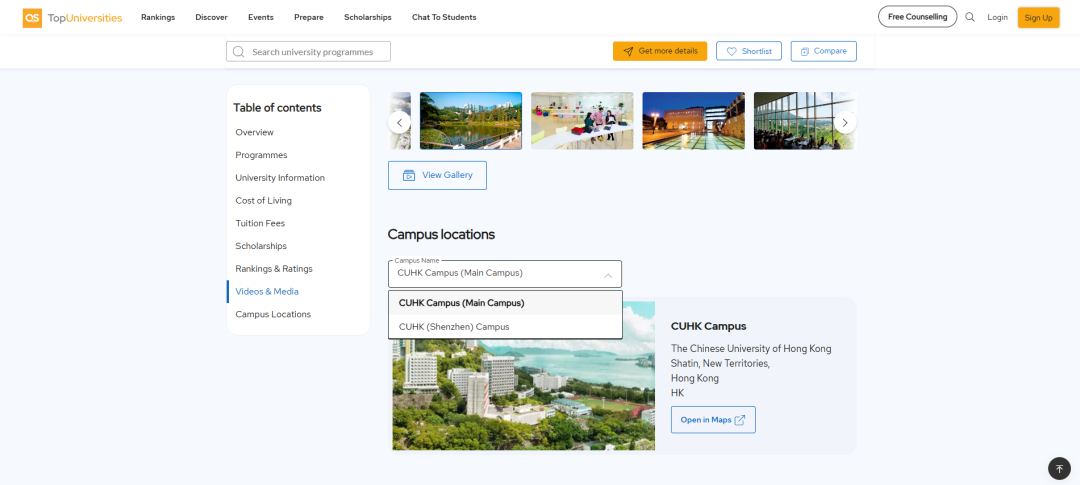Jump to Tuition Fees section
The image size is (1080, 485).
(260, 223)
